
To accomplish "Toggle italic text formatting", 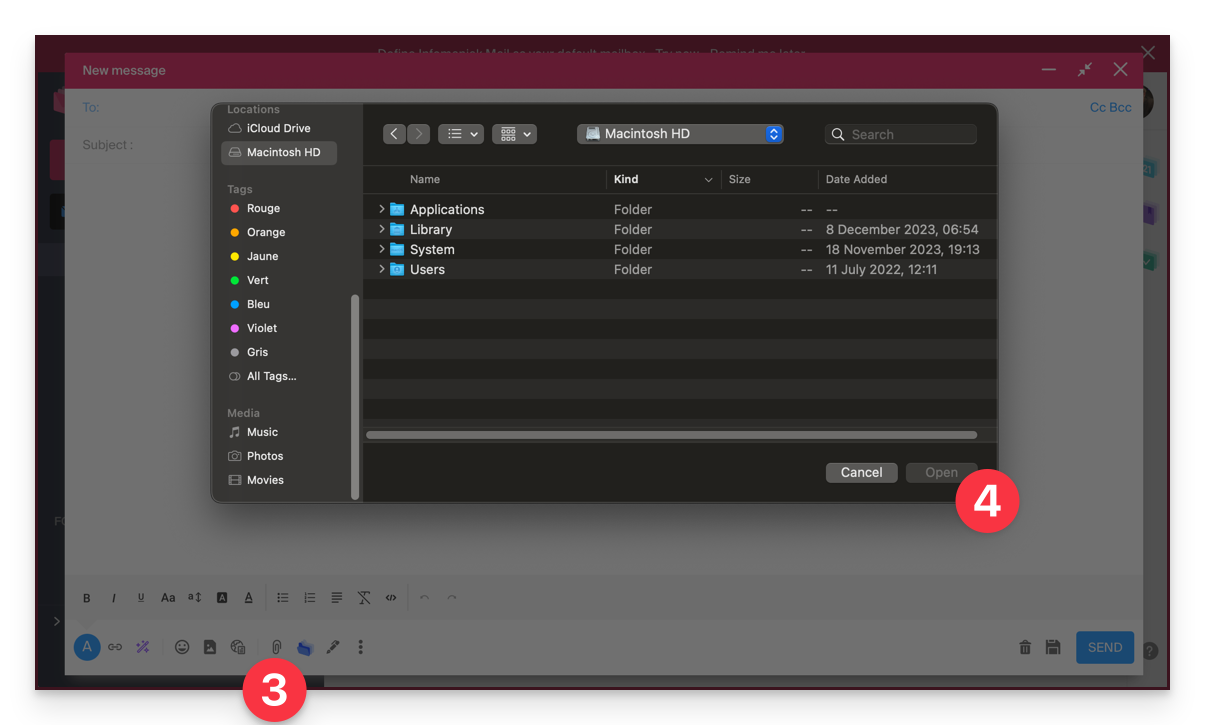I will click(x=114, y=598).
